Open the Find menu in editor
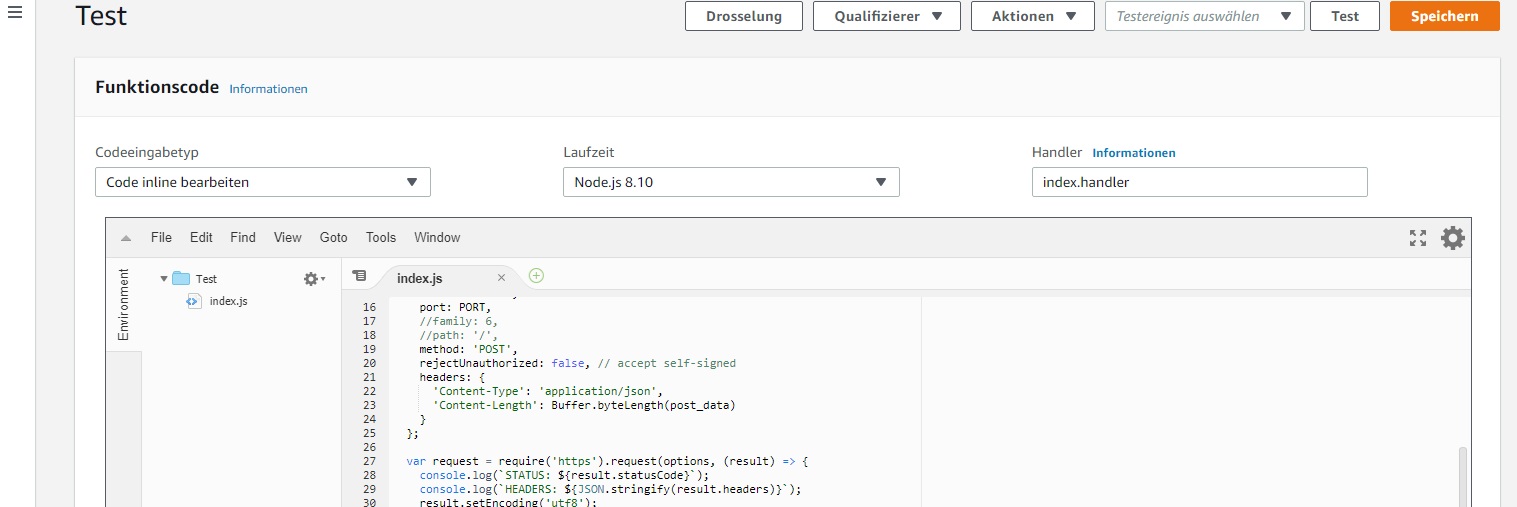The image size is (1517, 507). point(243,237)
